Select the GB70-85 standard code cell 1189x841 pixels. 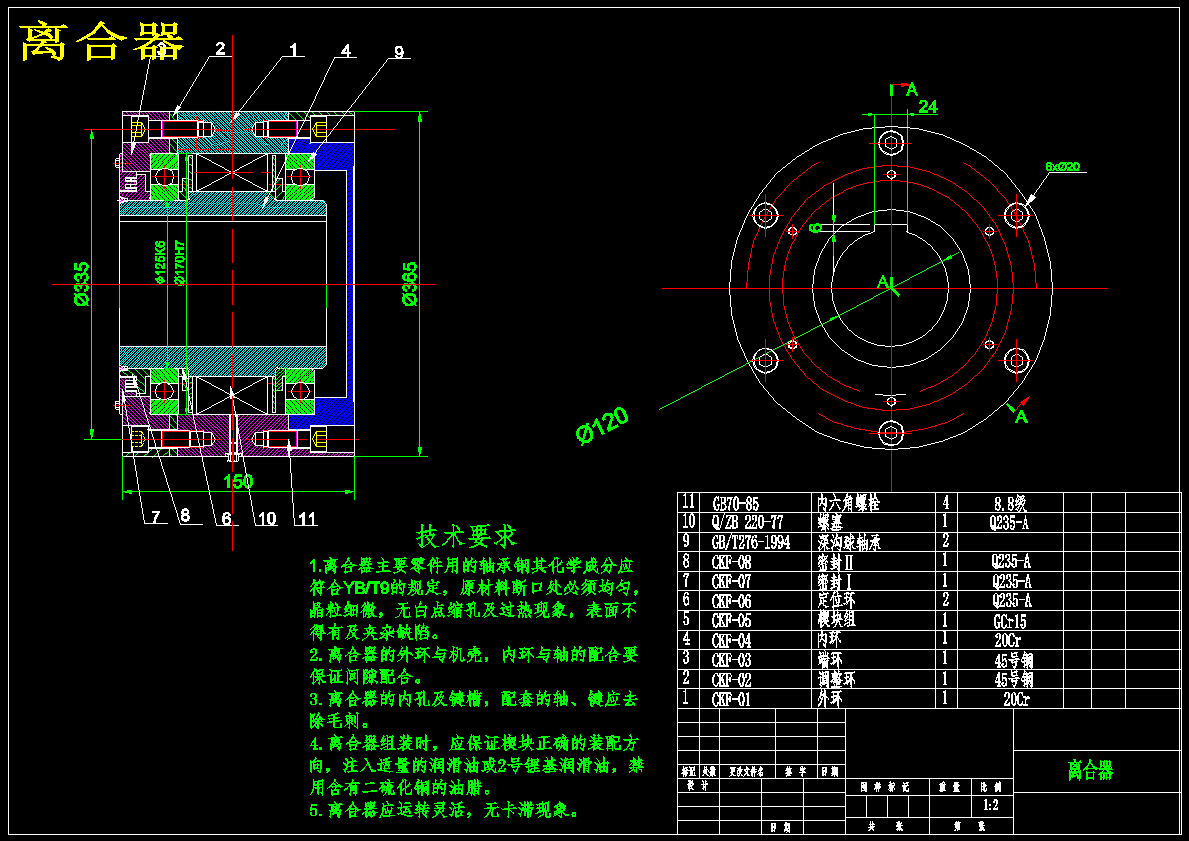[736, 504]
